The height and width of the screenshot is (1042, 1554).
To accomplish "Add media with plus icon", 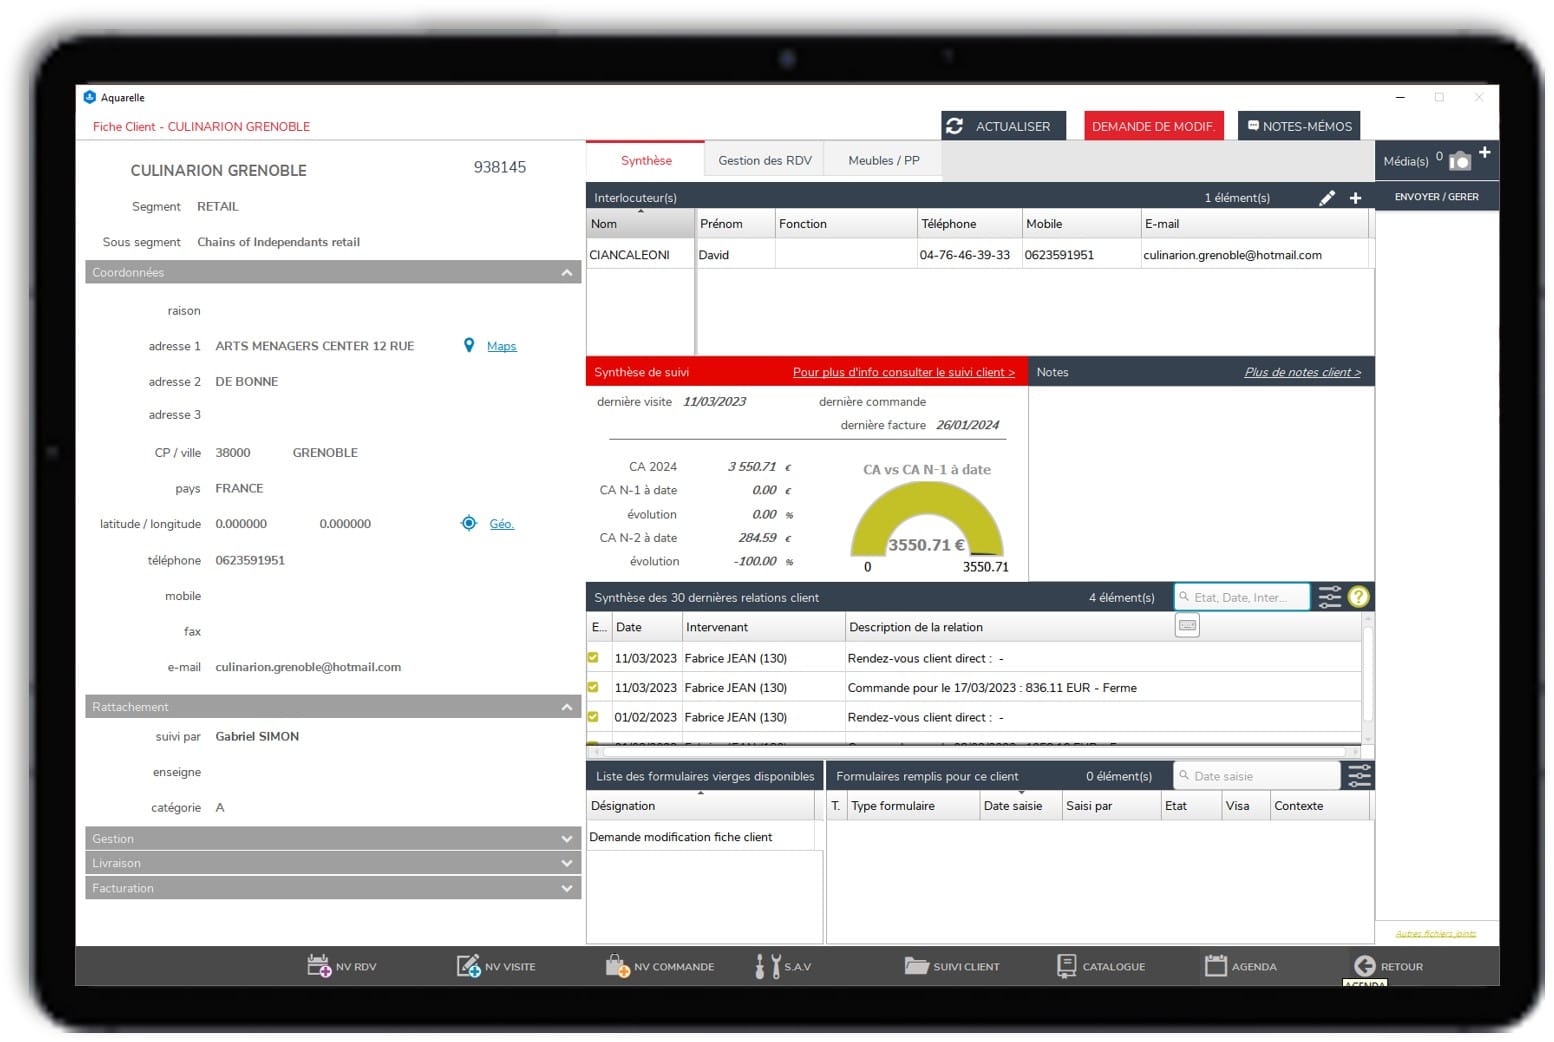I will pyautogui.click(x=1484, y=152).
